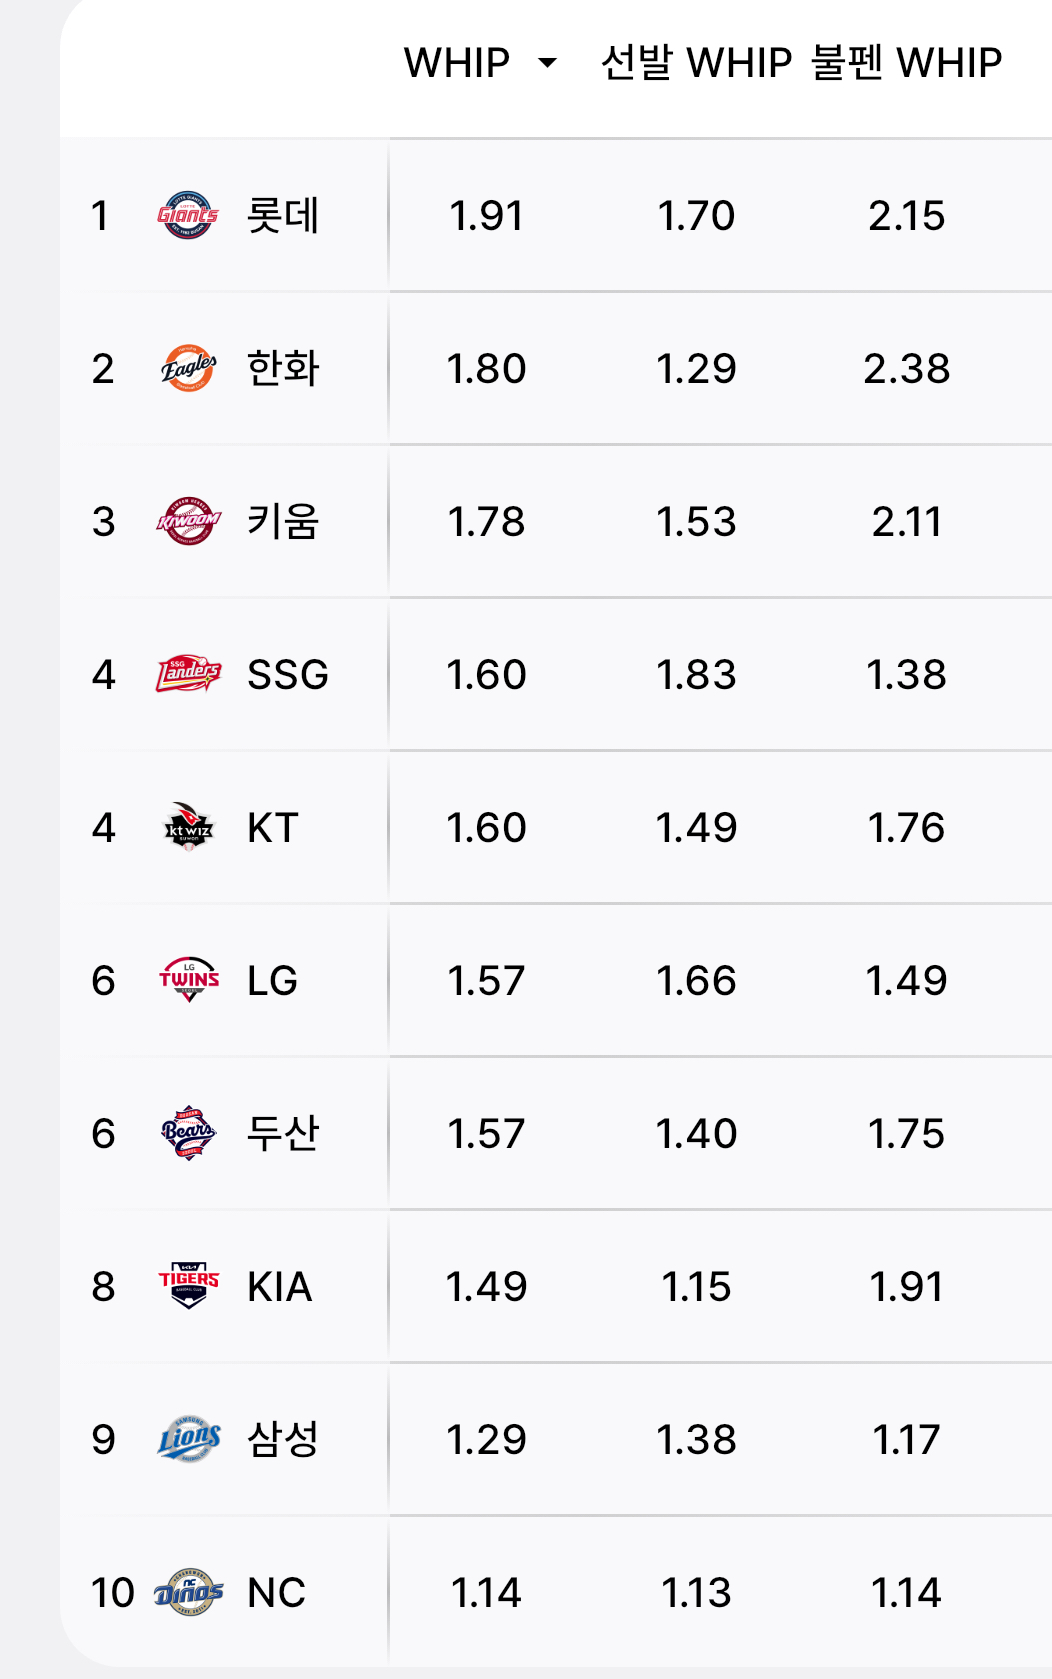Select the Samsung Lions logo

pos(188,1439)
